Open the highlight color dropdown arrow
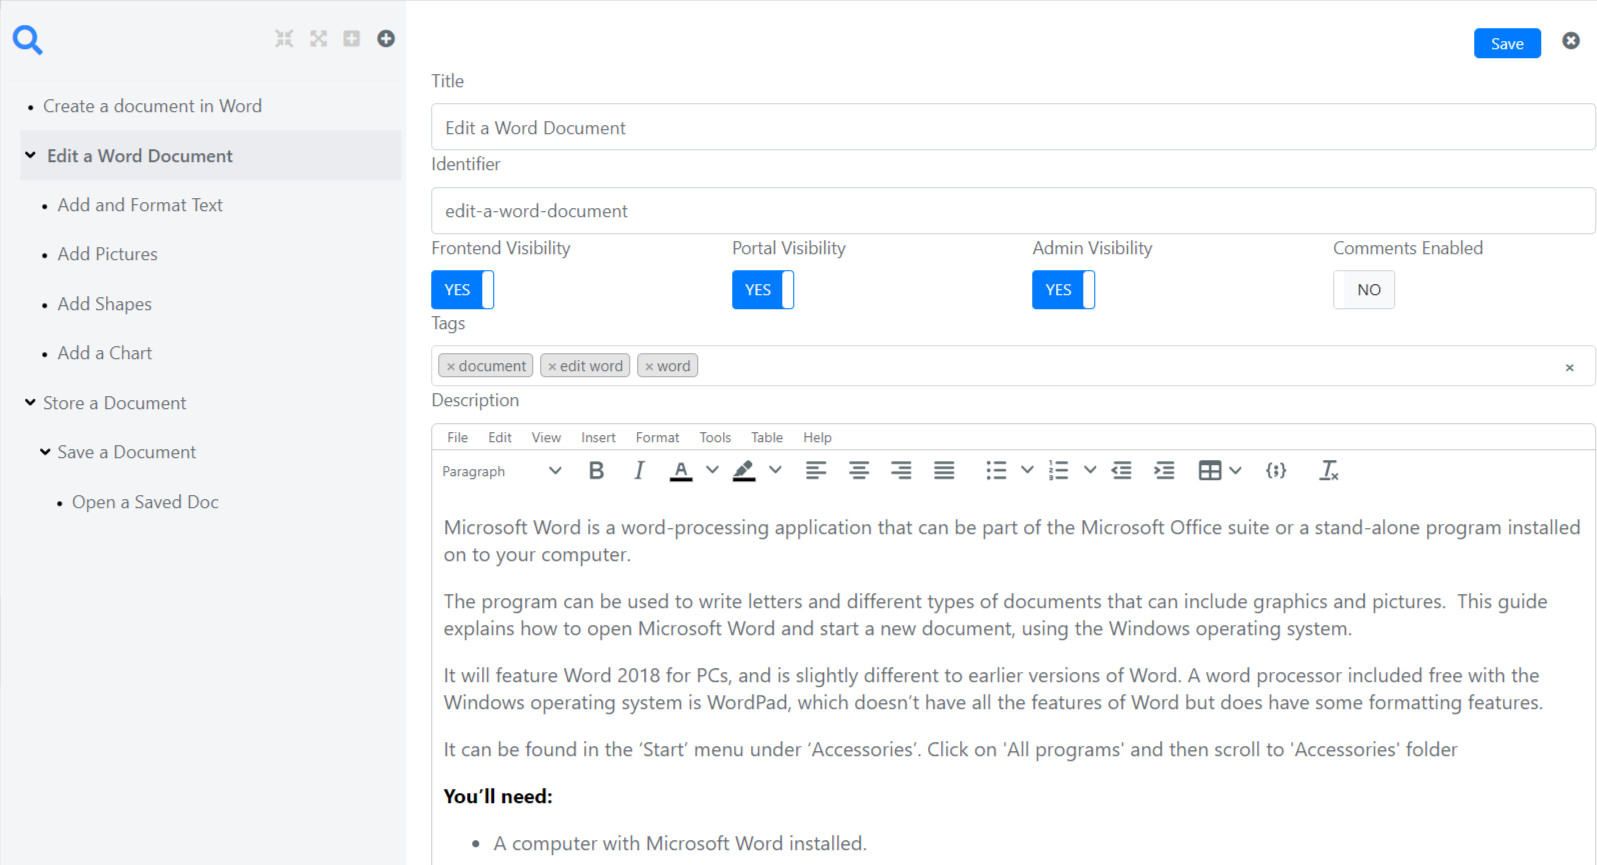 click(775, 470)
